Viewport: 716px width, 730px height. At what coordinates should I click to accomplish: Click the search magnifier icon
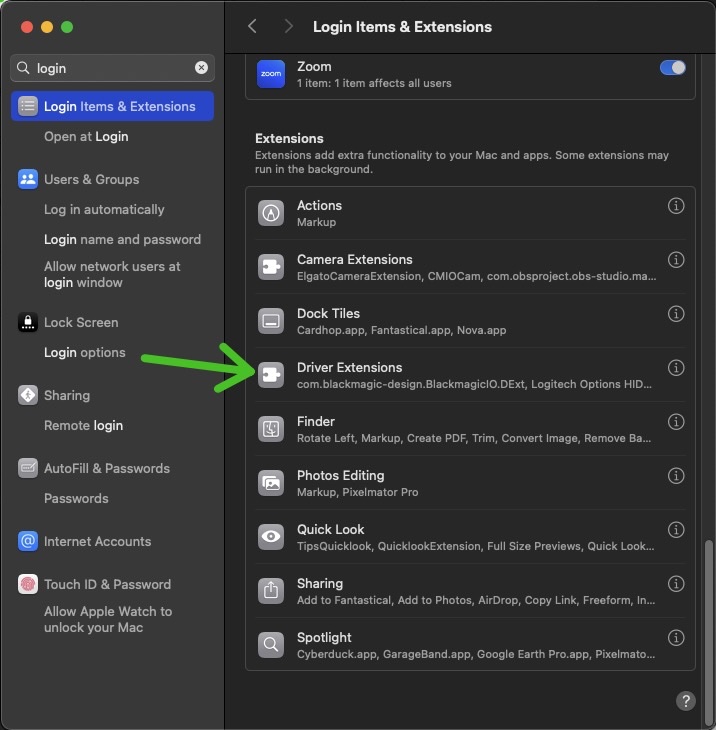[x=23, y=68]
